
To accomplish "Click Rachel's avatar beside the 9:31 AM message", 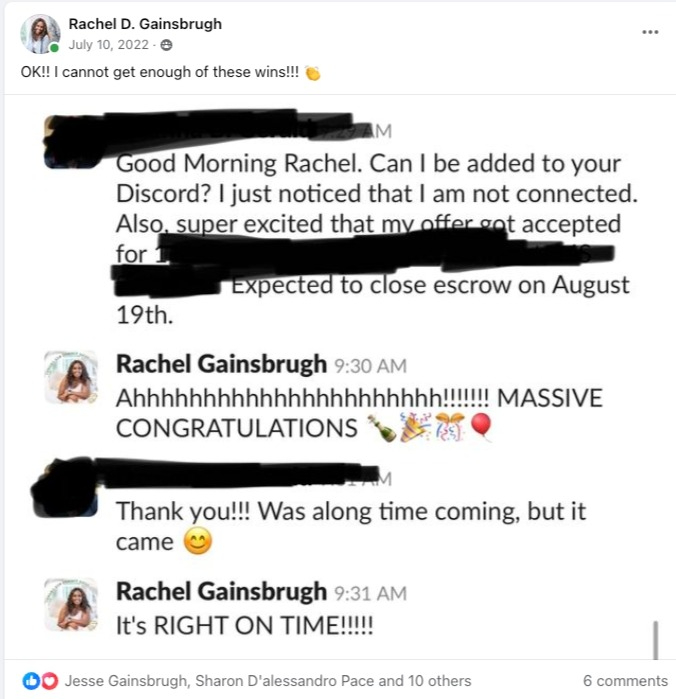I will [x=71, y=604].
